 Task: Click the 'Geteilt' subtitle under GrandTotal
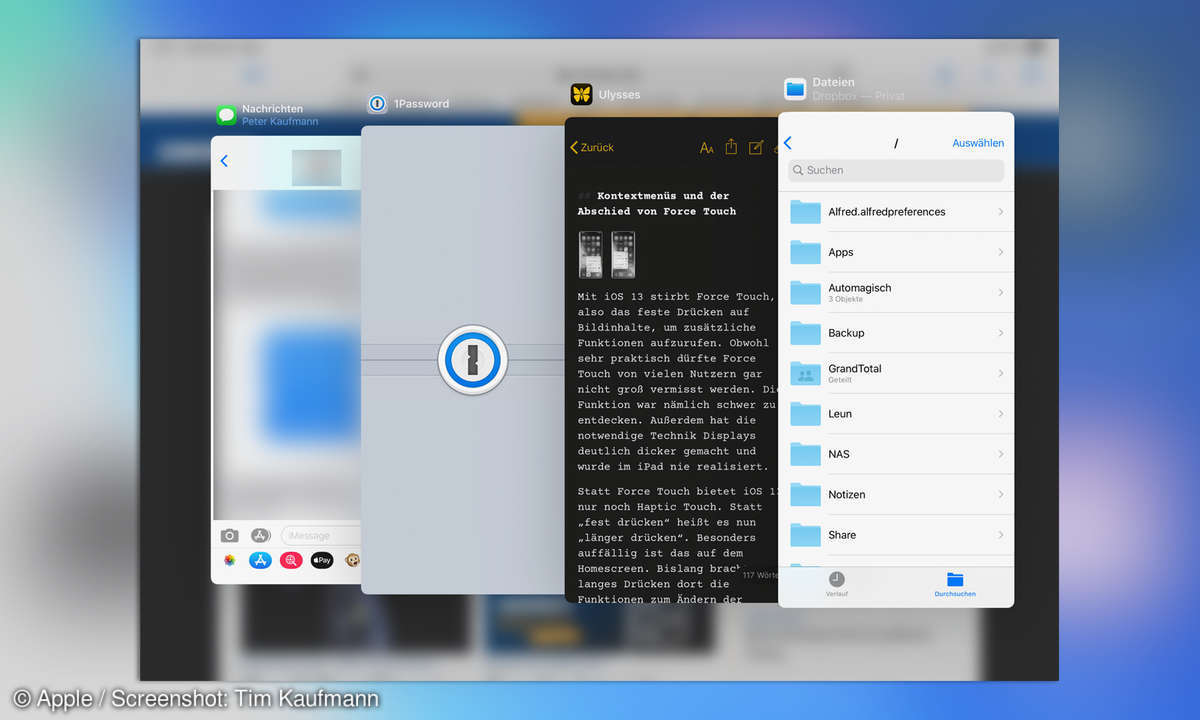(x=839, y=380)
